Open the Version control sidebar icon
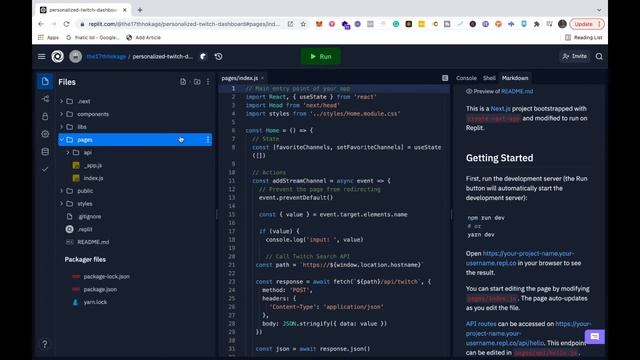Screen dimensions: 640x360 tap(45, 99)
